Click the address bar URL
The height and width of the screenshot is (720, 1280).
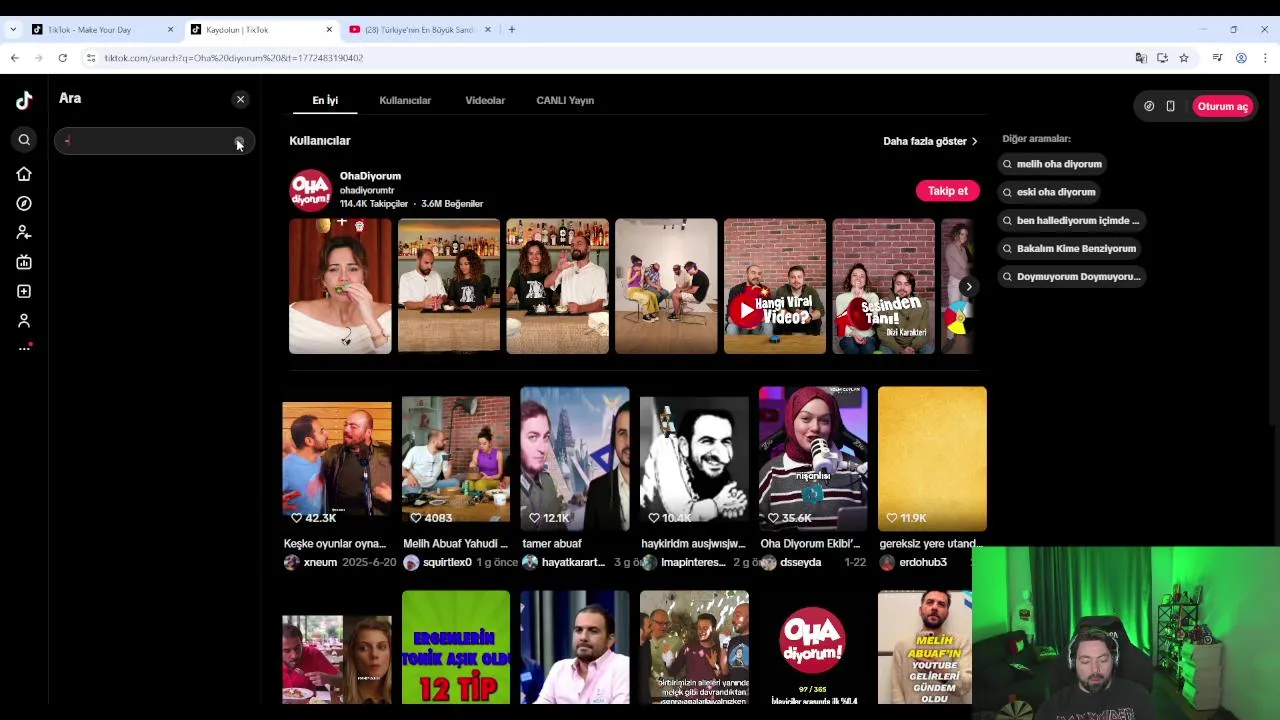click(234, 58)
